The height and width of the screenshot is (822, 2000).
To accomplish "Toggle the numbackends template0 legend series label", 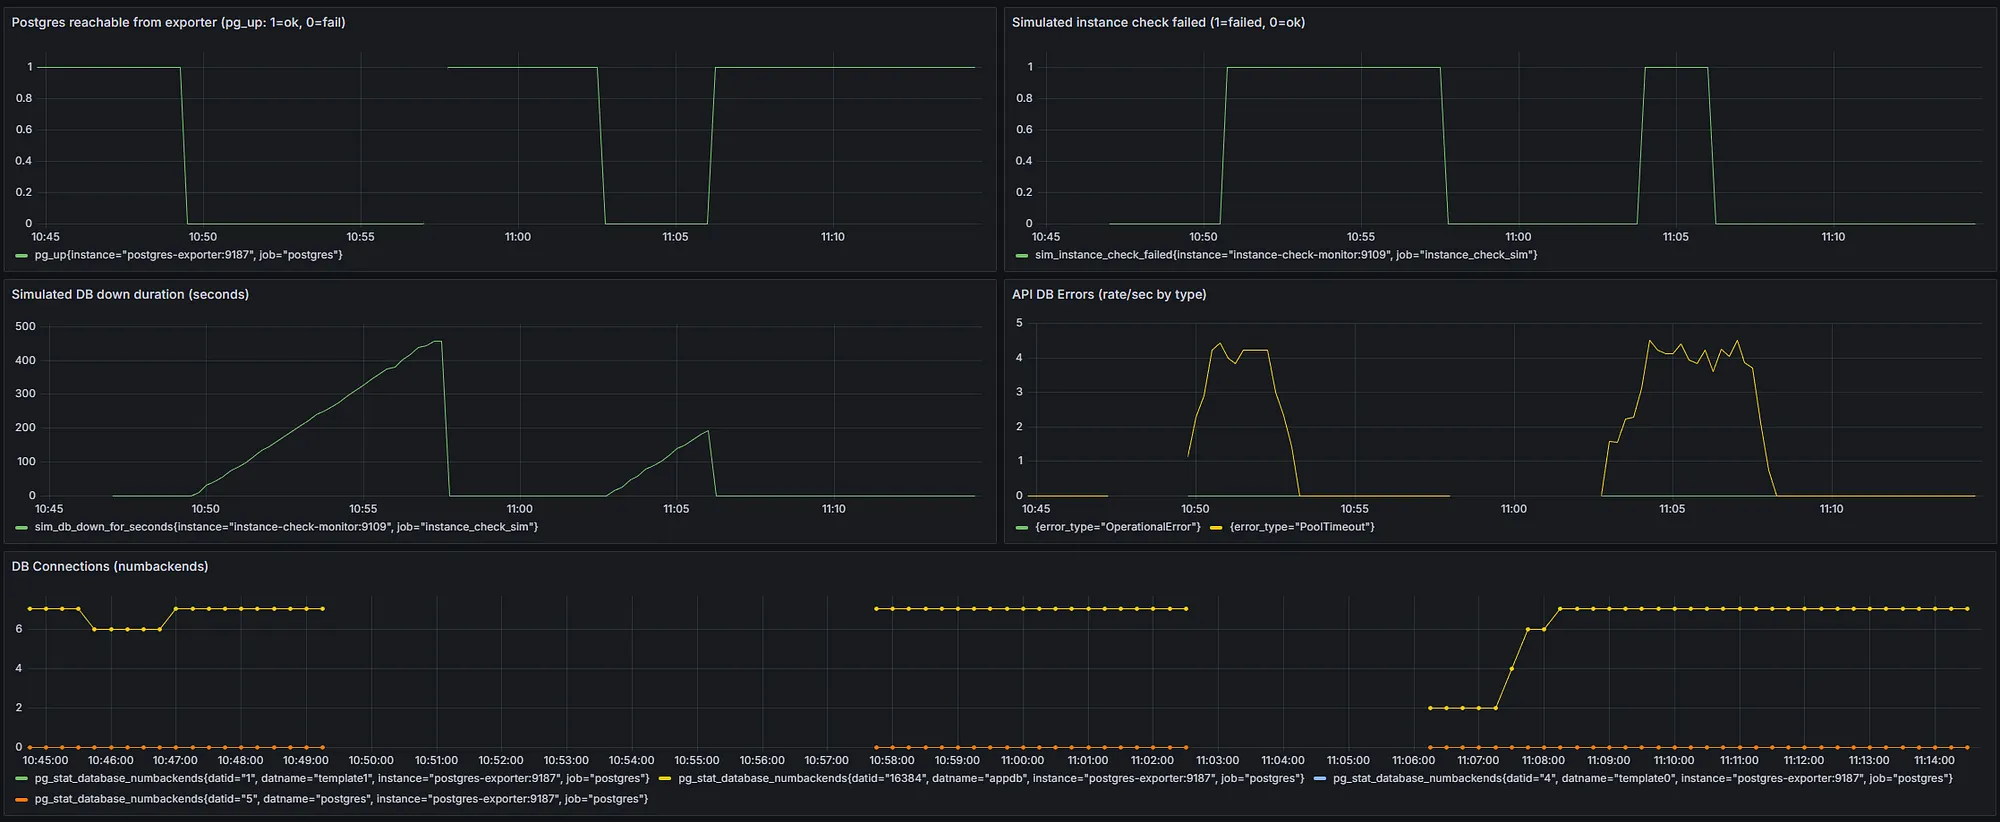I will [x=1643, y=778].
